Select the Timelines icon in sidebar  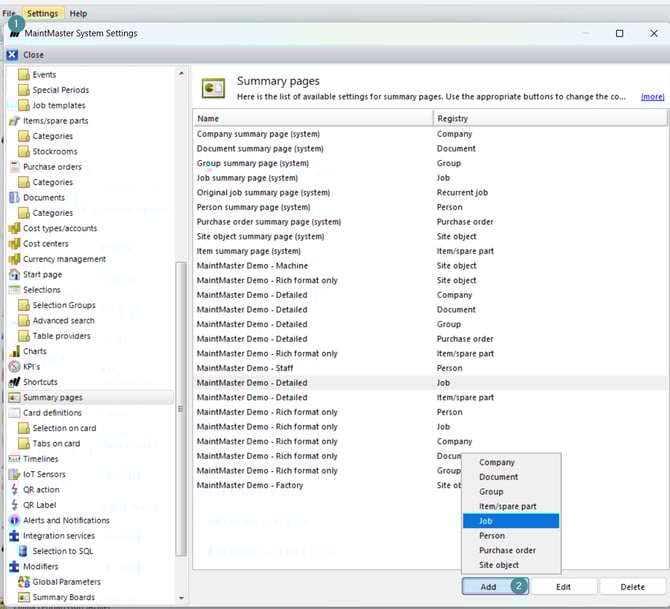(14, 459)
